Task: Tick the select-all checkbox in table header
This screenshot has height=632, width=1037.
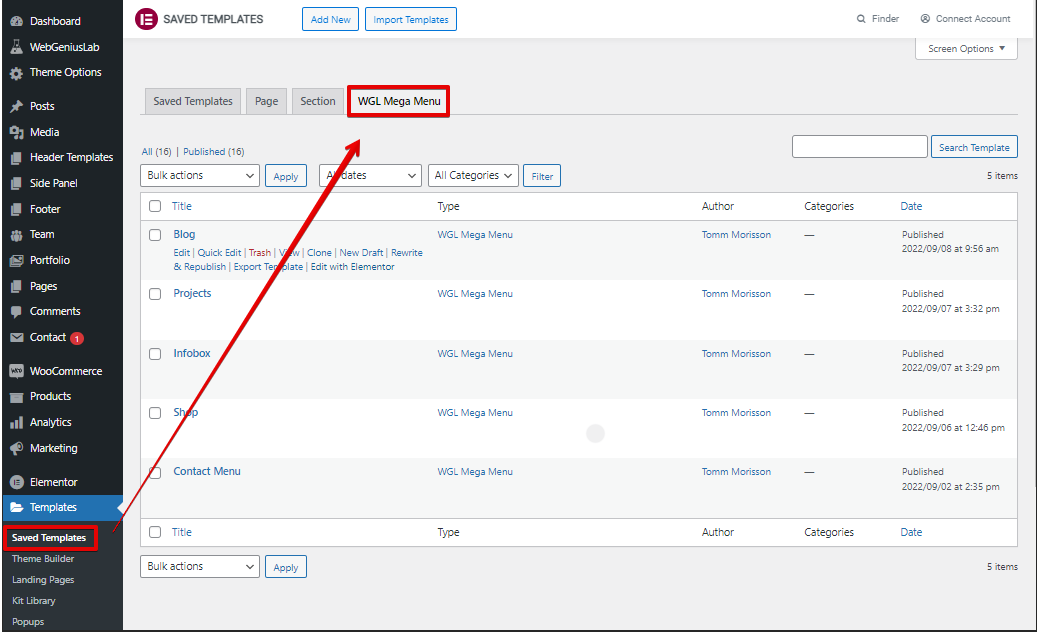Action: pyautogui.click(x=155, y=206)
